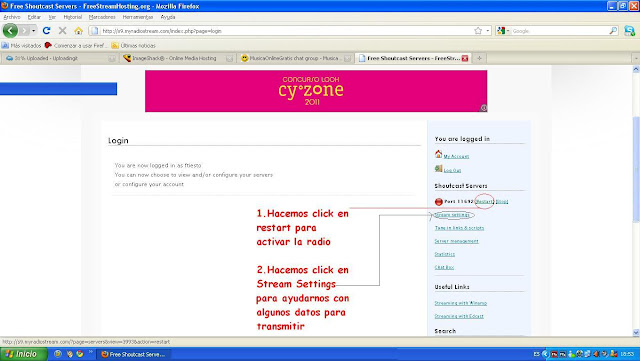This screenshot has width=640, height=361.
Task: Open the Más visitados bookmark folder
Action: [22, 45]
